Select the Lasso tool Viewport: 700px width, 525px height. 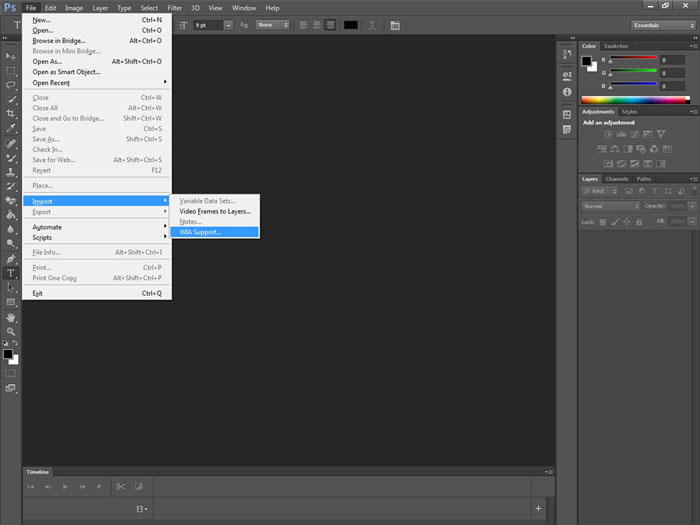click(11, 85)
